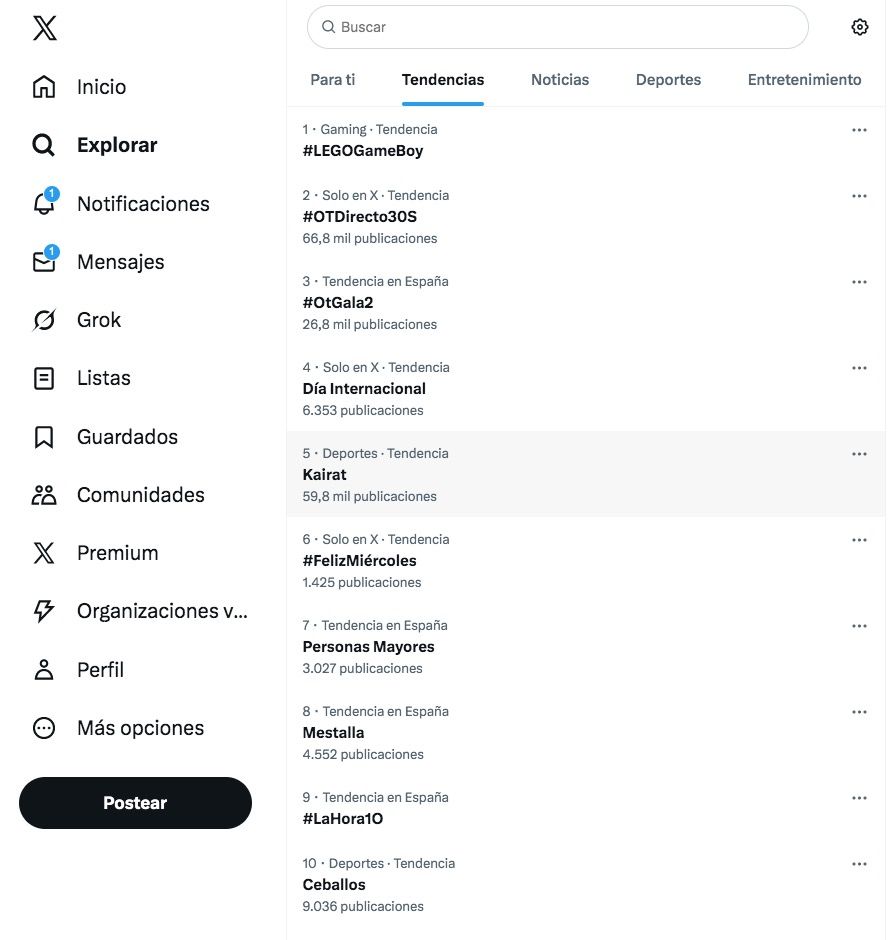The width and height of the screenshot is (896, 940).
Task: Open Comunidades people icon
Action: pos(44,495)
